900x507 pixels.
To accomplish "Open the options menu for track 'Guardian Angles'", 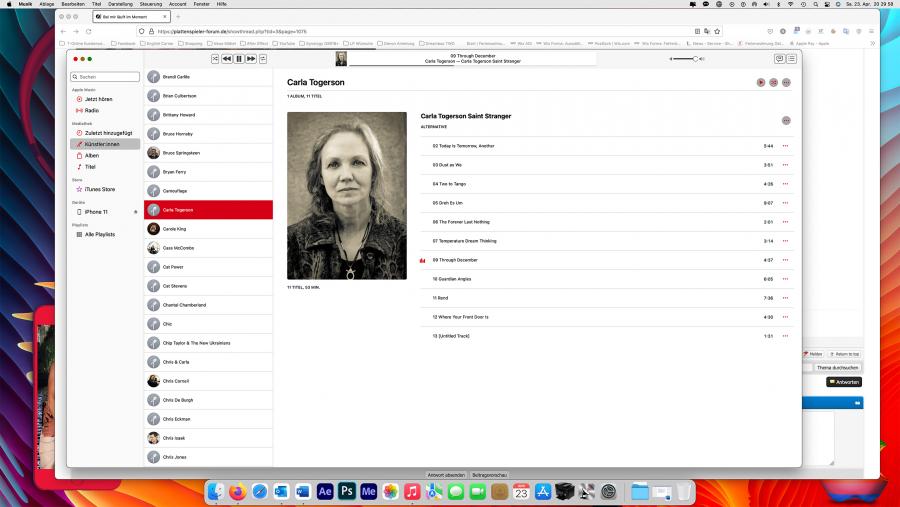I will (785, 279).
